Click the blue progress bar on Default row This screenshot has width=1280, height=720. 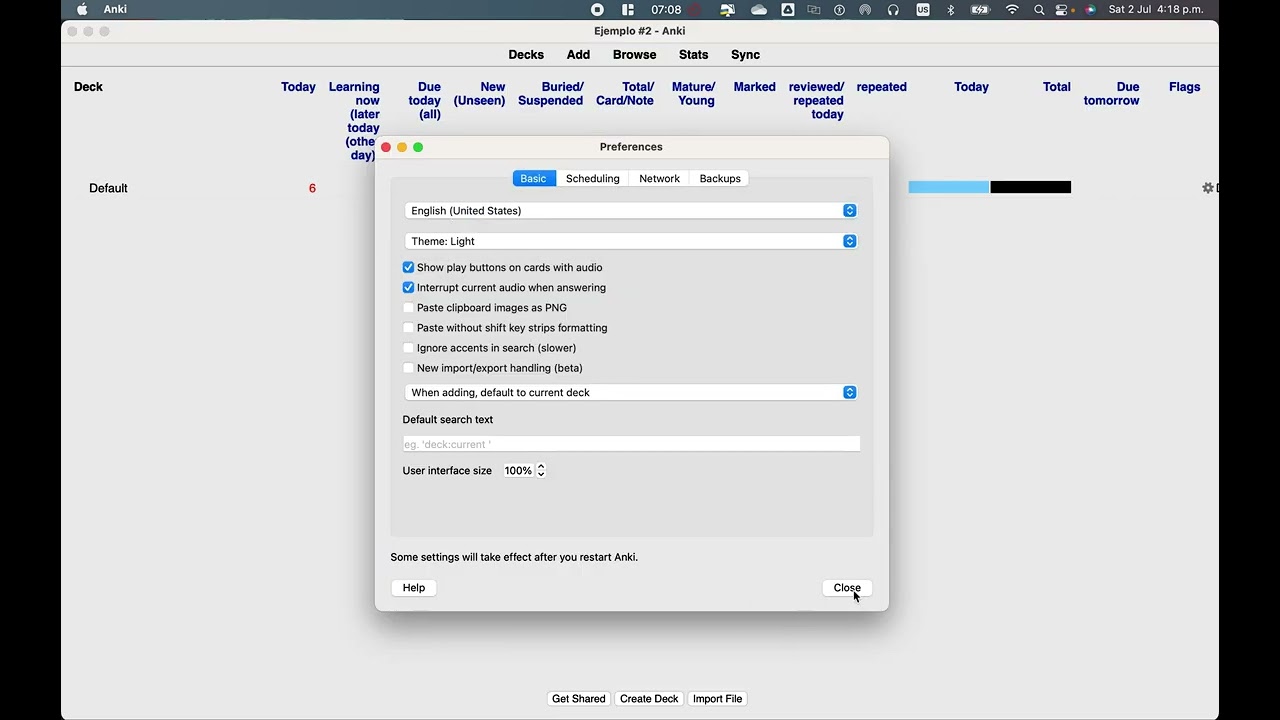pos(949,187)
